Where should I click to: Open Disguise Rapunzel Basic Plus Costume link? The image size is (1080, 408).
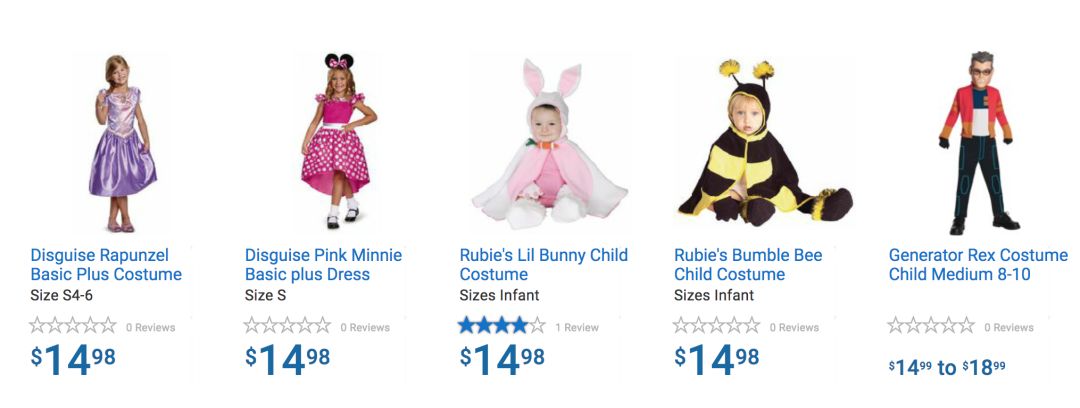coord(106,265)
